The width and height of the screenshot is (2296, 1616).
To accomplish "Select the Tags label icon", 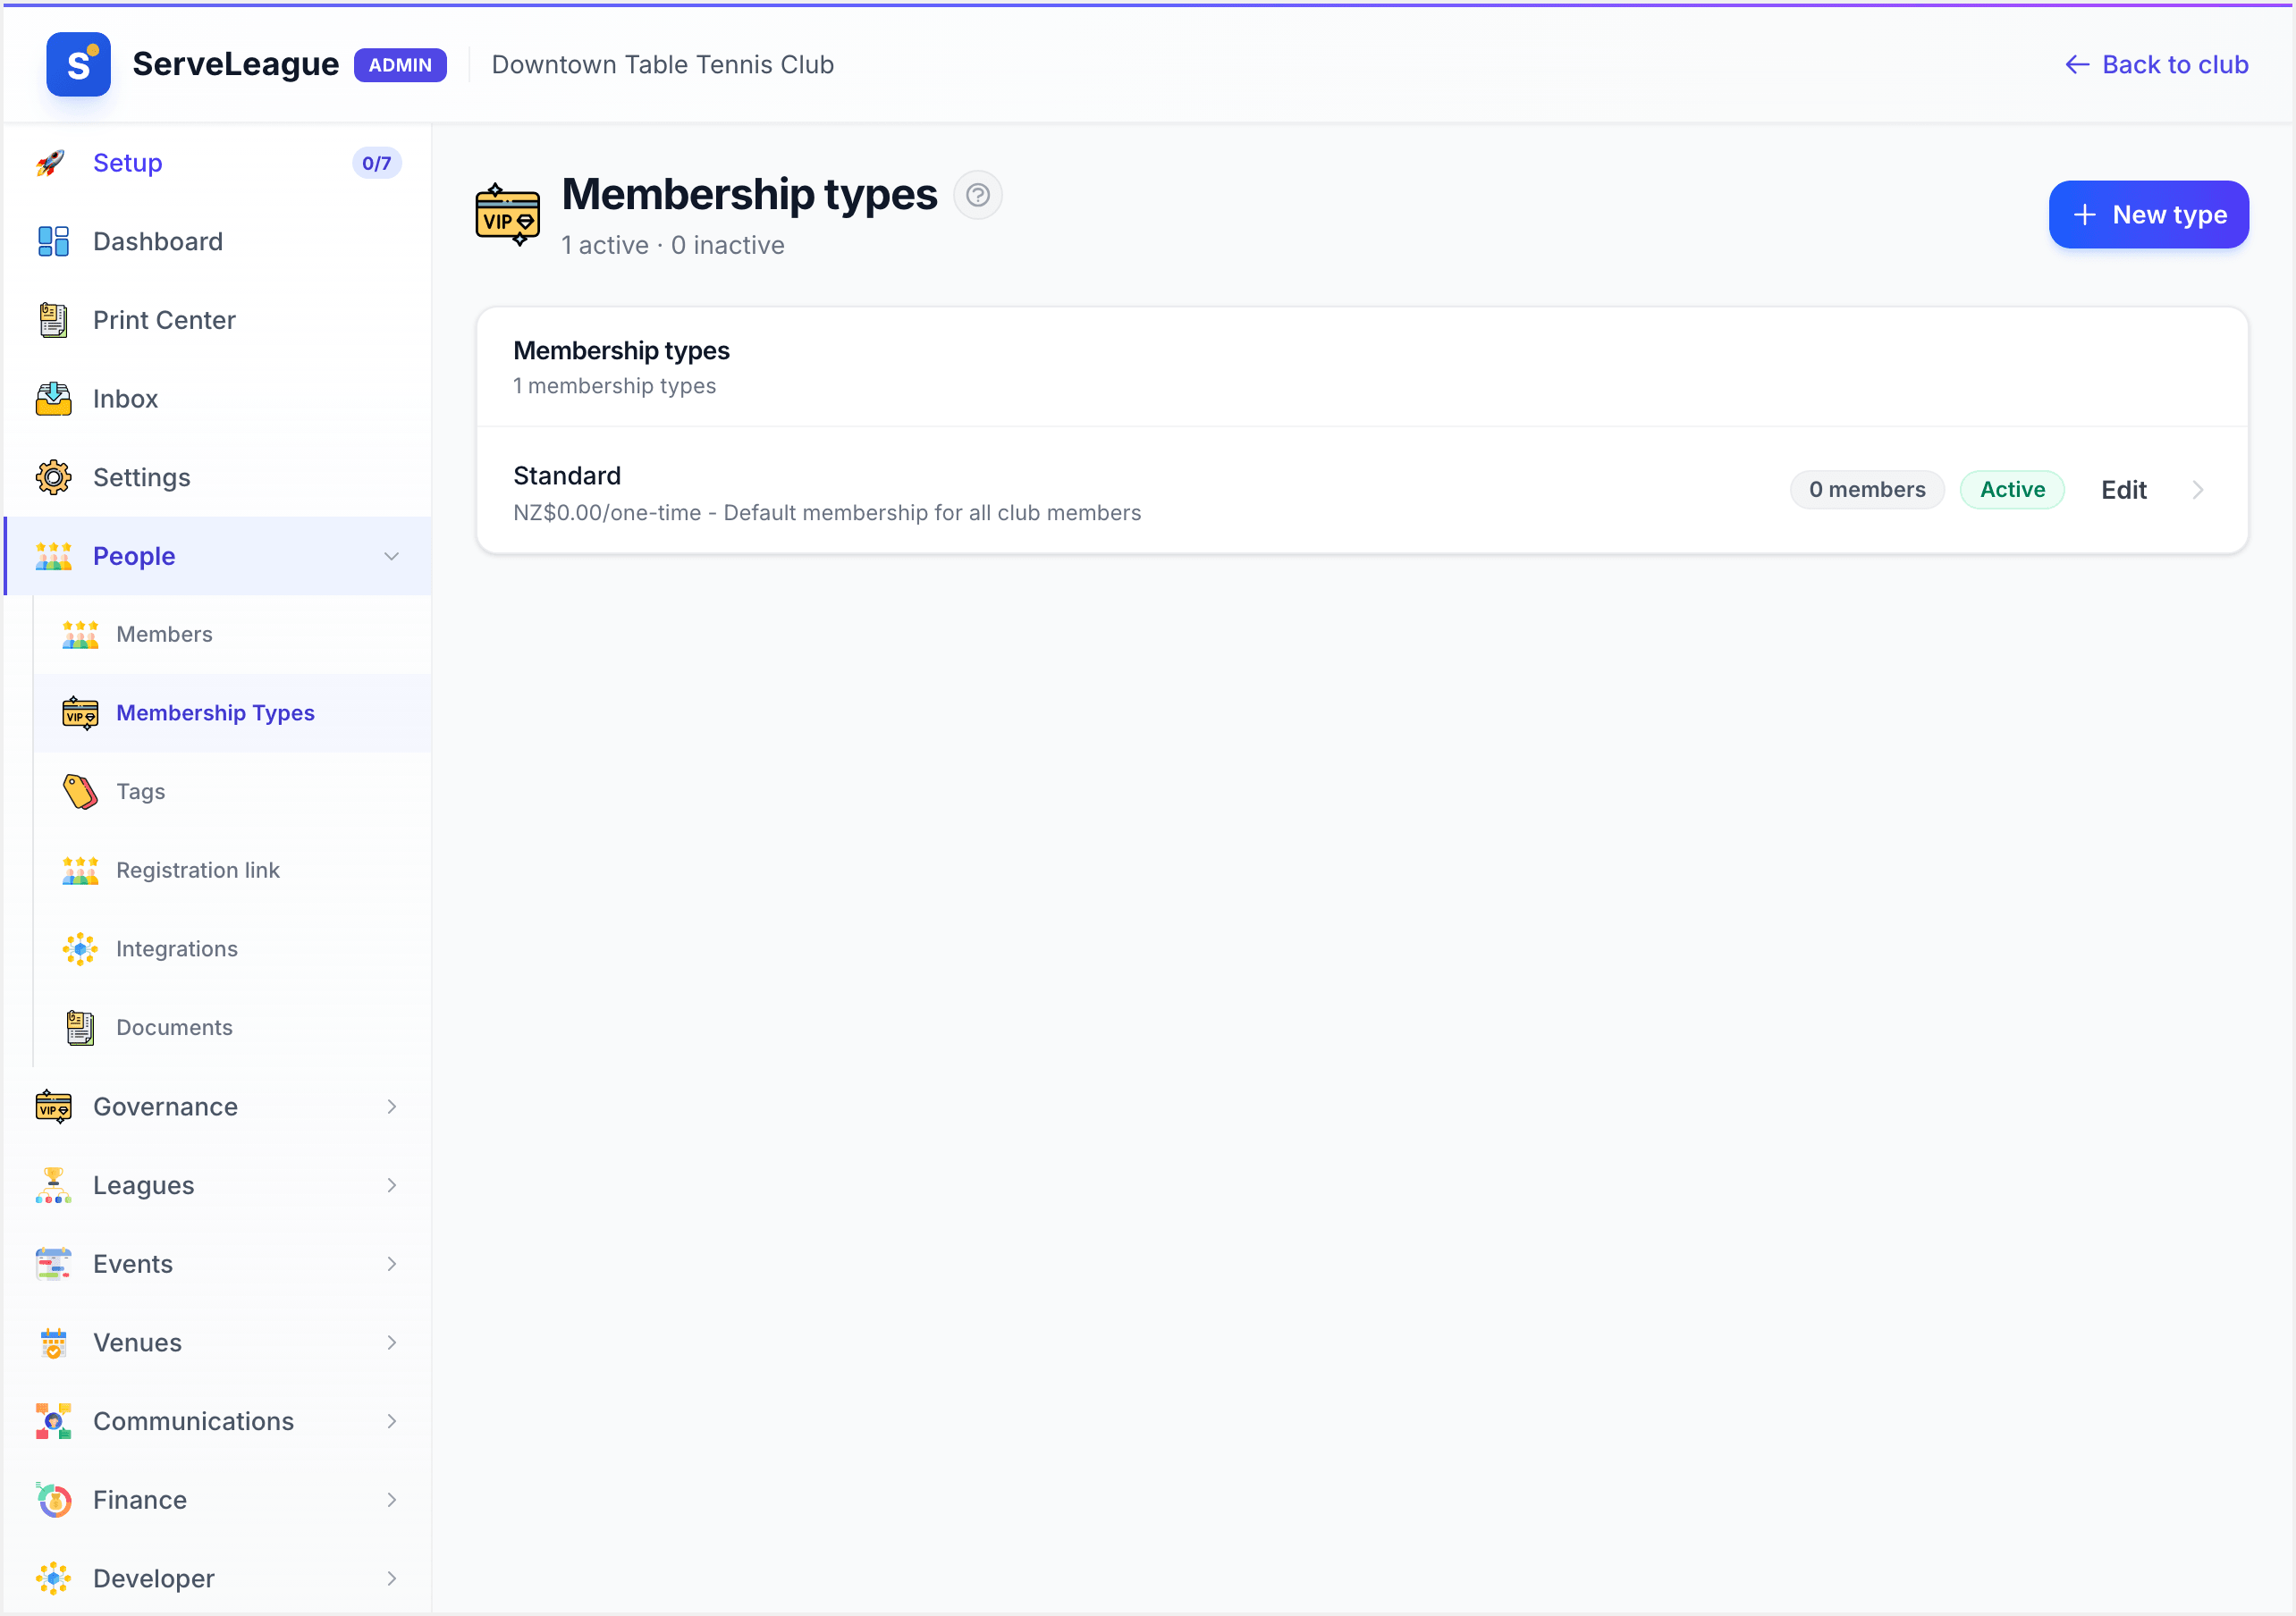I will (x=80, y=791).
